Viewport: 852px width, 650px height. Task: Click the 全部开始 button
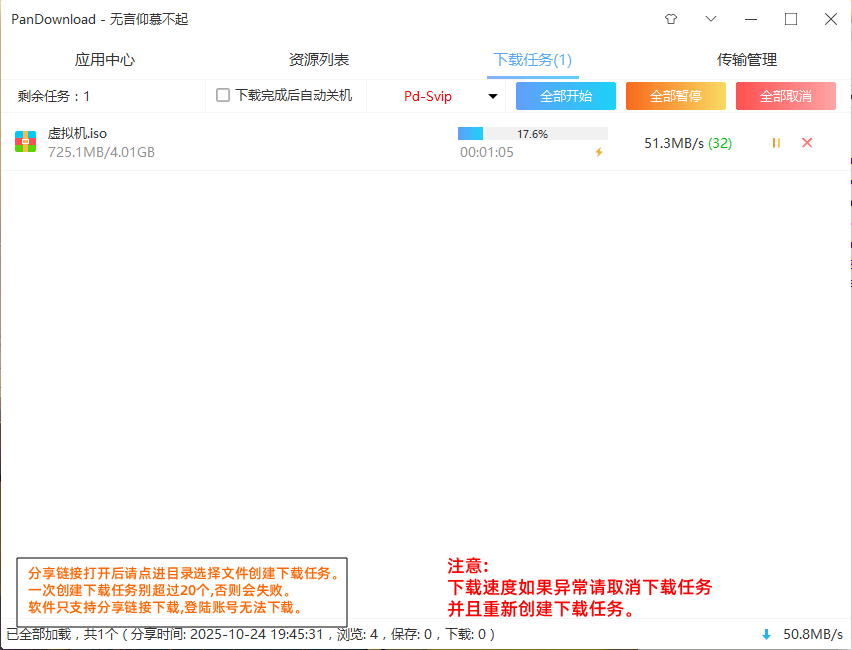[566, 96]
